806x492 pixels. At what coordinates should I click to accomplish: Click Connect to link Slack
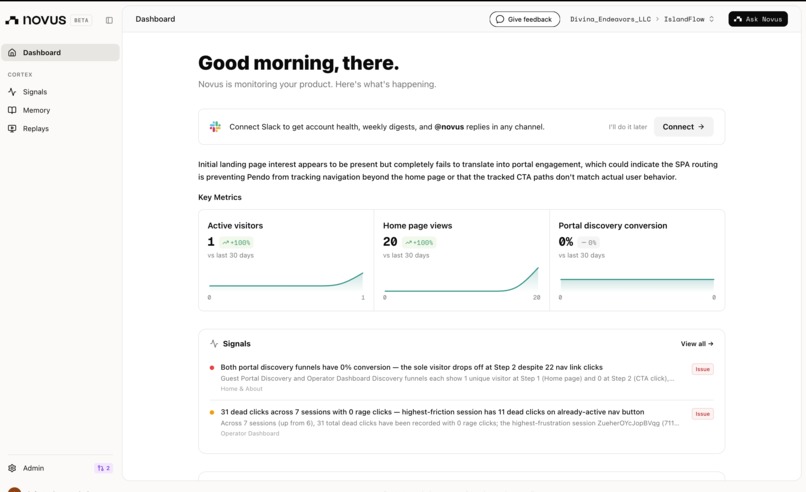[683, 126]
